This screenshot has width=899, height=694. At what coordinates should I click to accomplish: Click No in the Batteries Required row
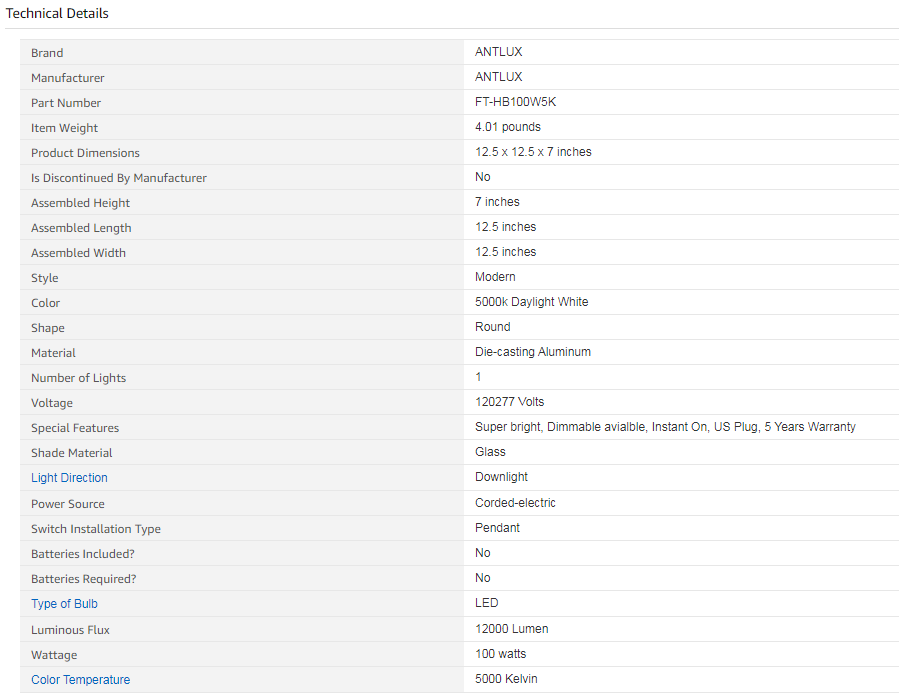tap(483, 578)
